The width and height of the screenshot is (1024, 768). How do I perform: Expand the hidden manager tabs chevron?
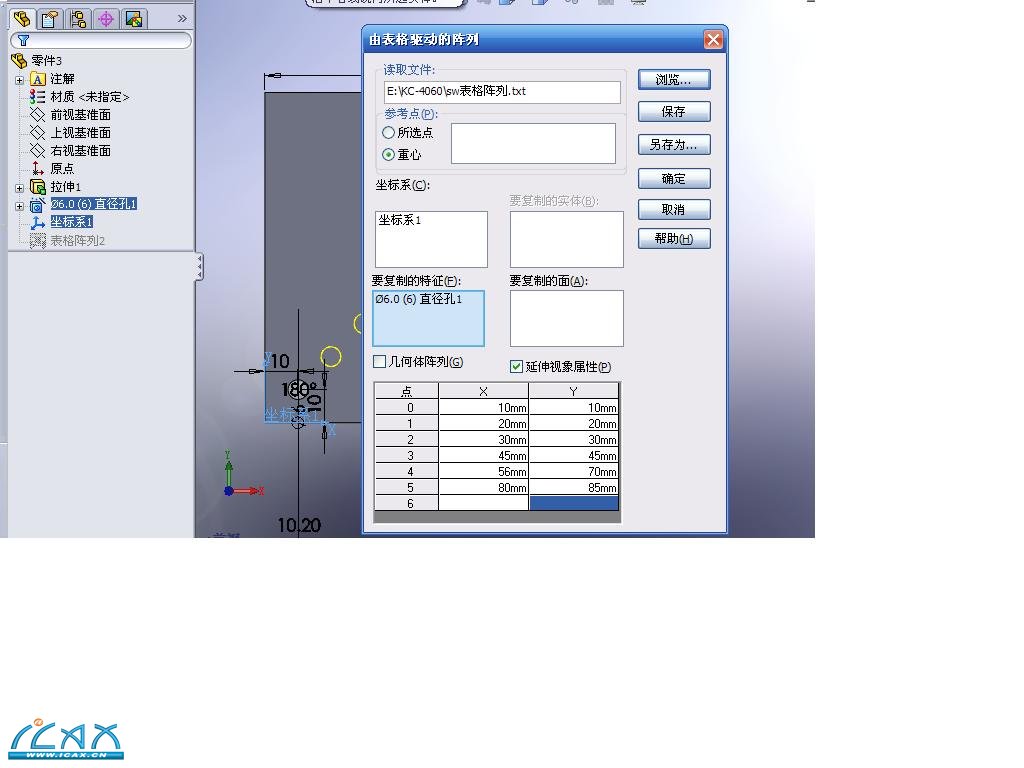[182, 18]
